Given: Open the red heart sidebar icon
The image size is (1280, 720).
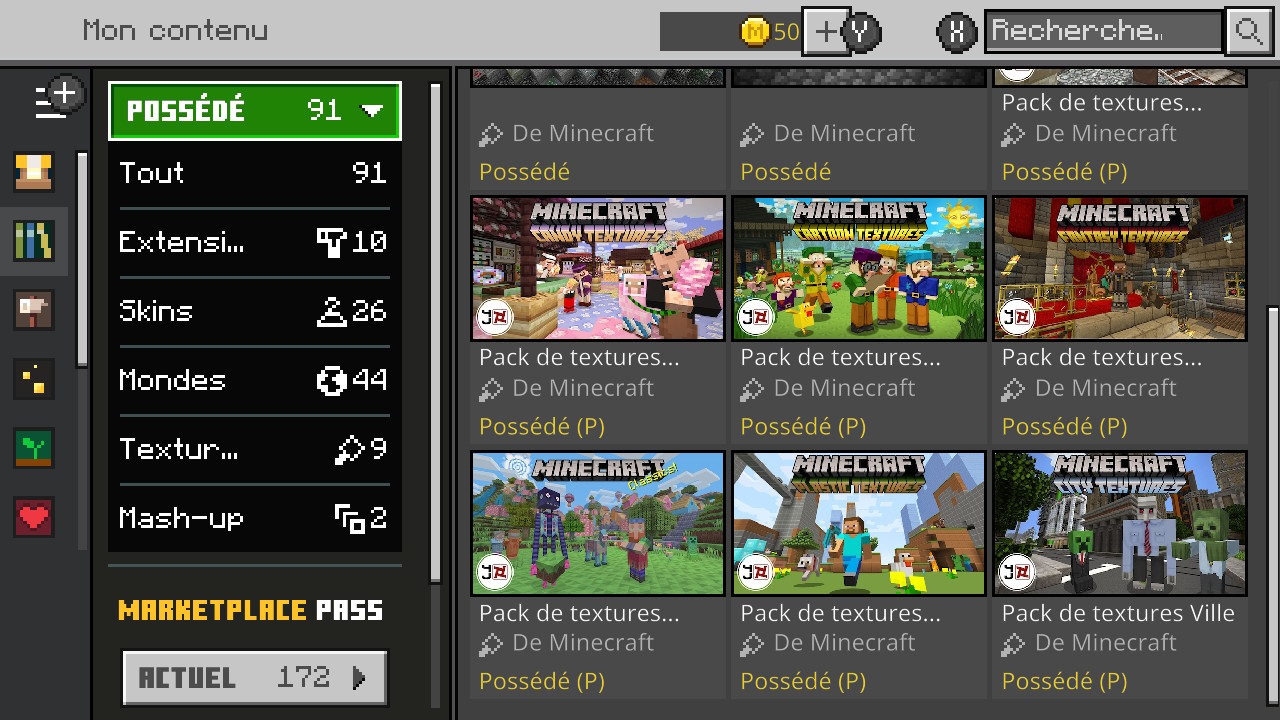Looking at the screenshot, I should coord(34,517).
